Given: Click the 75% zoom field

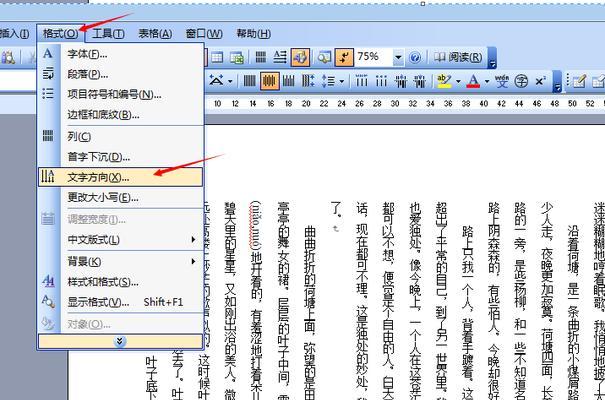Looking at the screenshot, I should [374, 57].
